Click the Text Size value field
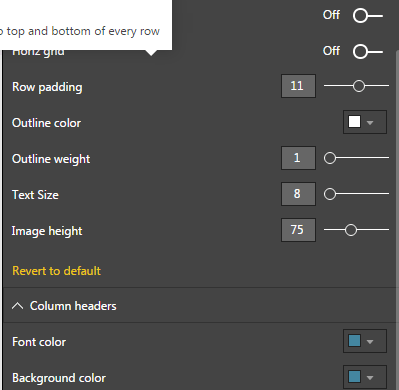Screen dimensions: 399x390 [x=298, y=194]
